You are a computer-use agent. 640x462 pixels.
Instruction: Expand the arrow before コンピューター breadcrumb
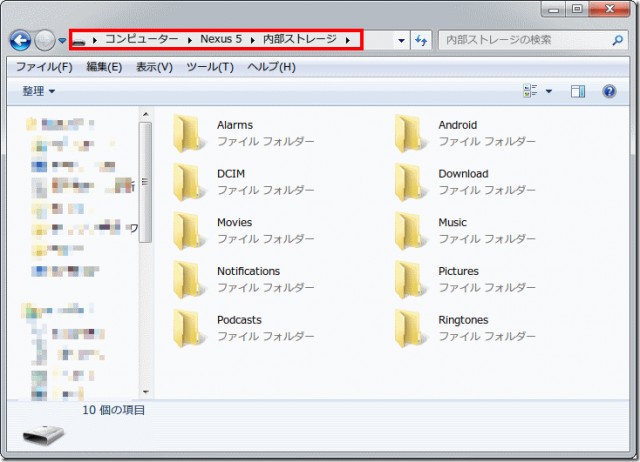(x=95, y=40)
